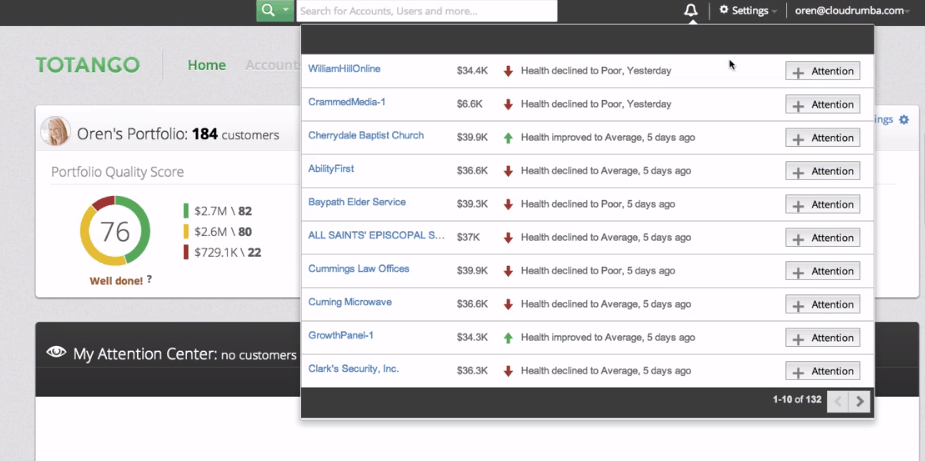Open the Baypath Elder Service account link
925x461 pixels.
[x=357, y=202]
